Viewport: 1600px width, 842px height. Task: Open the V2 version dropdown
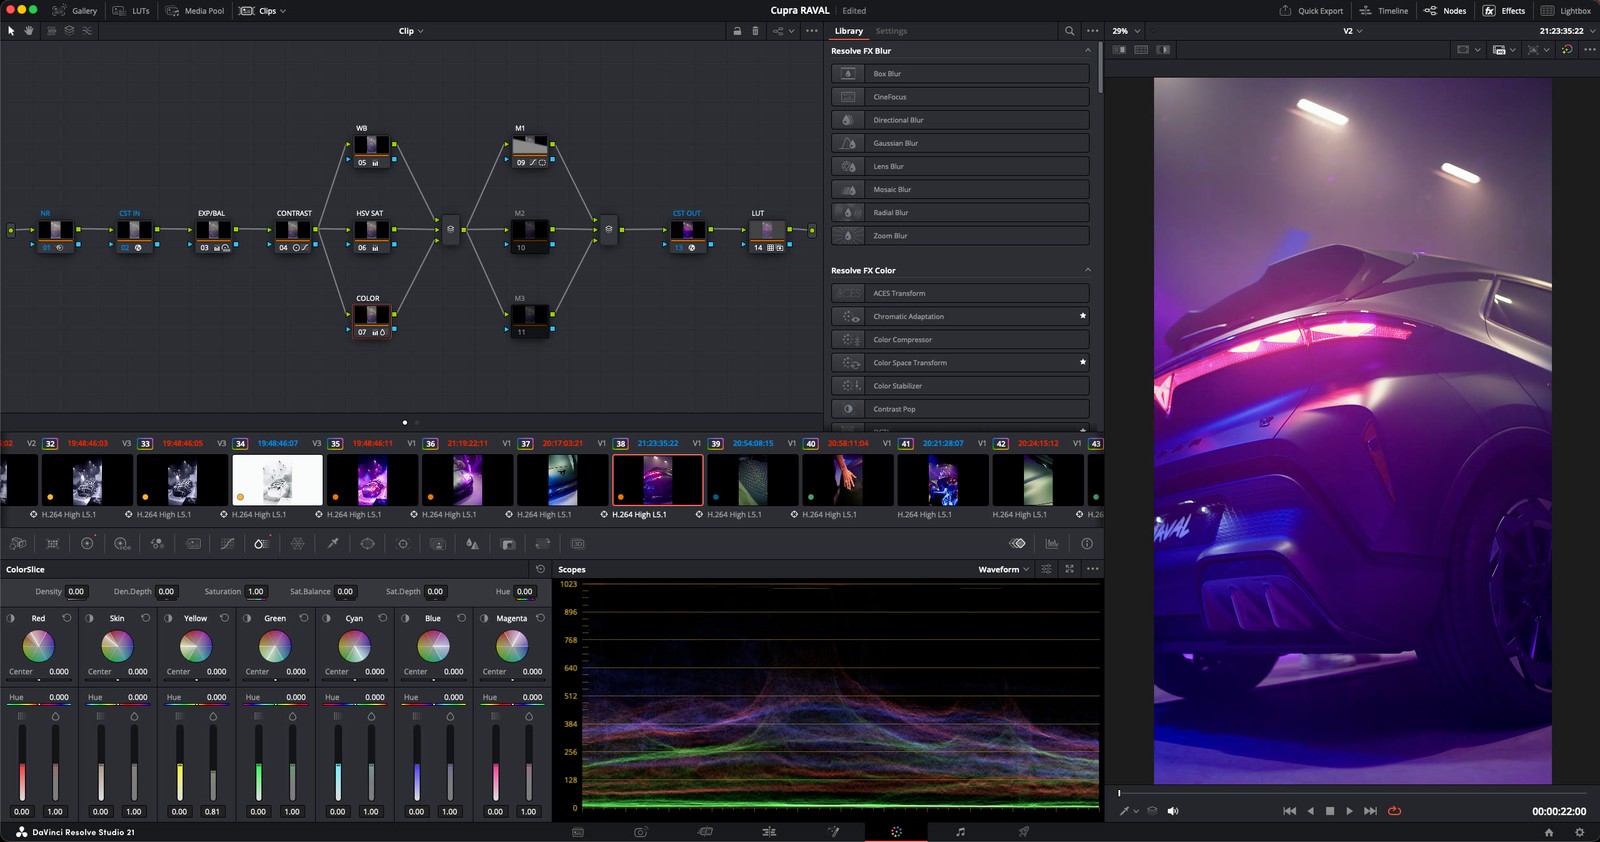[x=1352, y=31]
